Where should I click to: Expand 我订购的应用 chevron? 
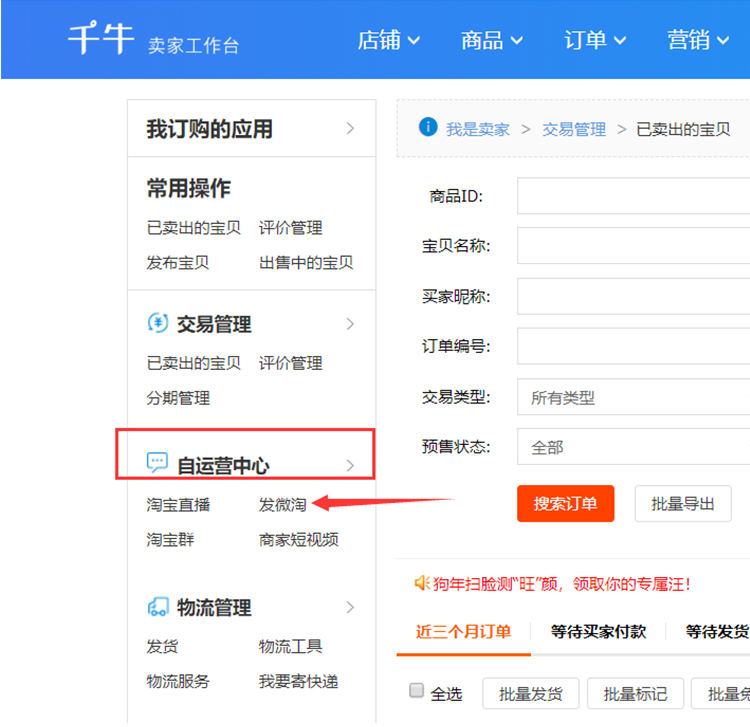[x=350, y=128]
